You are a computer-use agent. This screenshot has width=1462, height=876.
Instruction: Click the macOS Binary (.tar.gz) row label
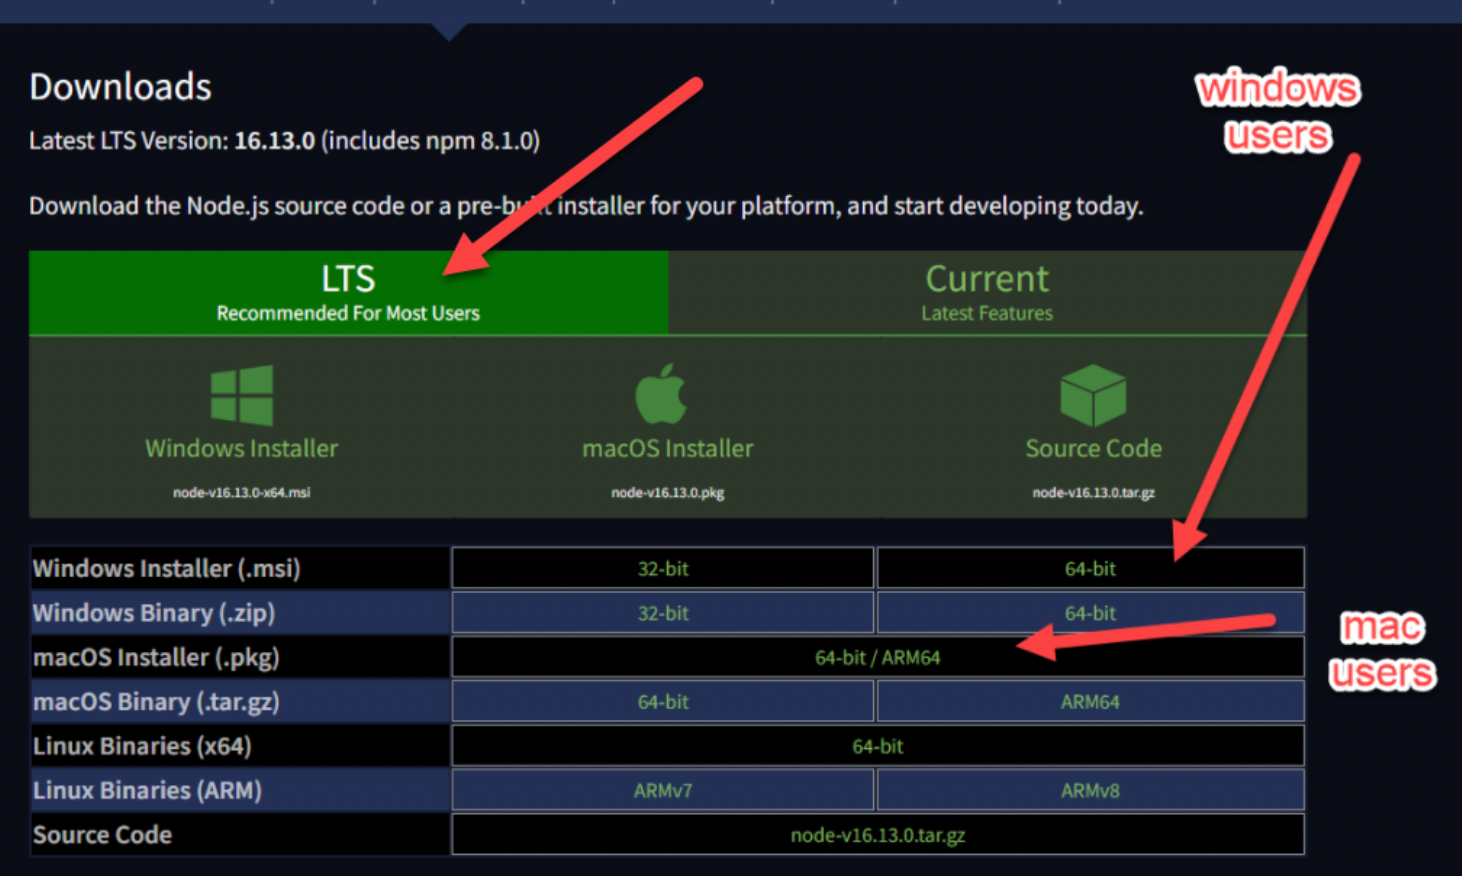coord(156,702)
